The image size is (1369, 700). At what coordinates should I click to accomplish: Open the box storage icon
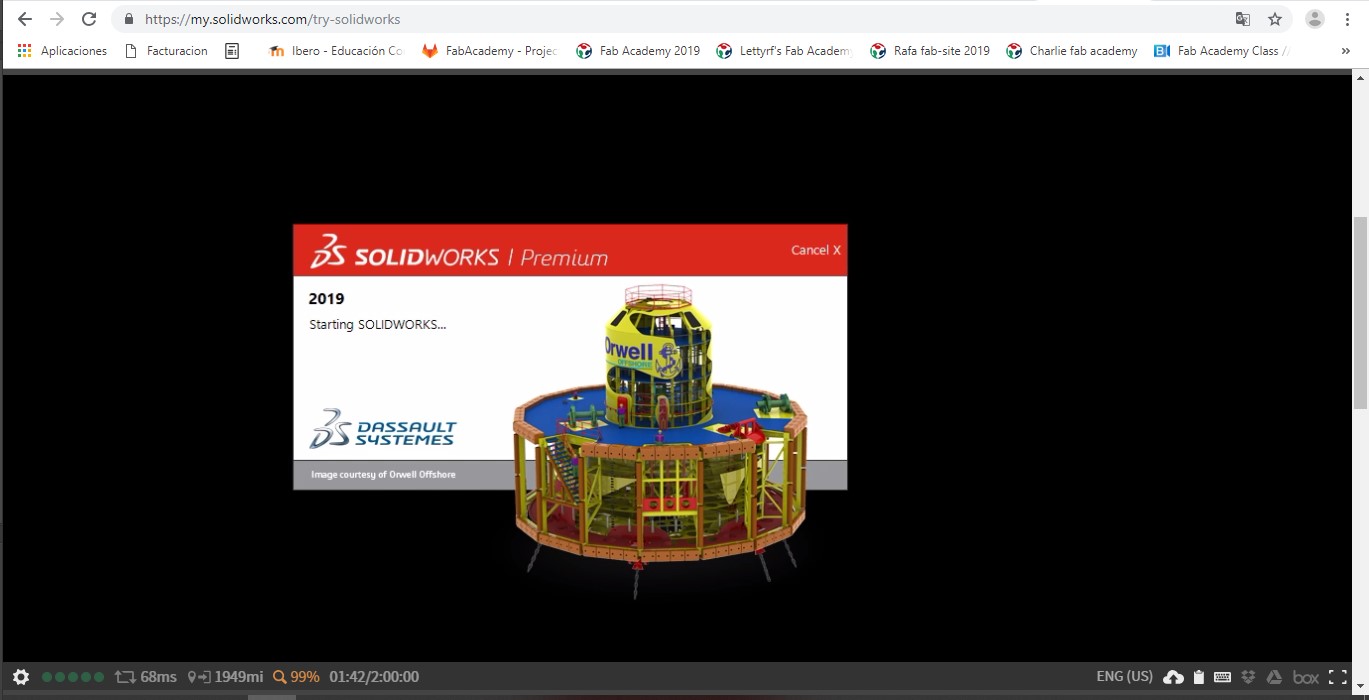click(1306, 677)
